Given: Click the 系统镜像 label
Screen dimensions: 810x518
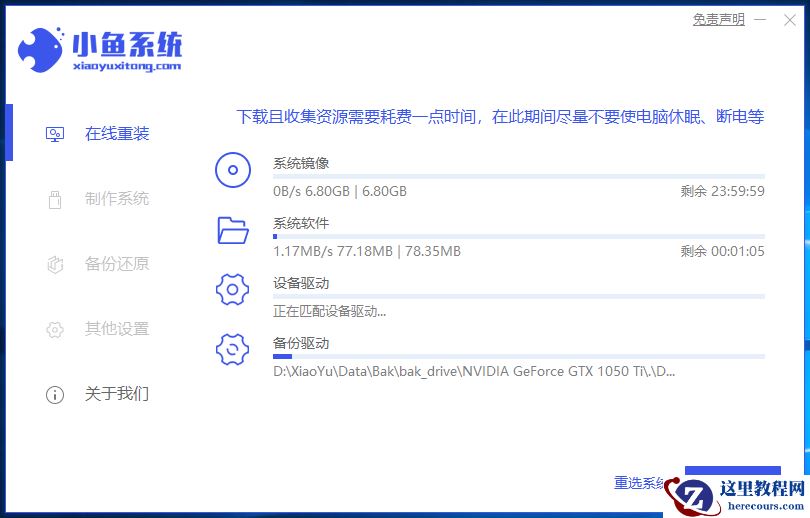Looking at the screenshot, I should click(301, 163).
